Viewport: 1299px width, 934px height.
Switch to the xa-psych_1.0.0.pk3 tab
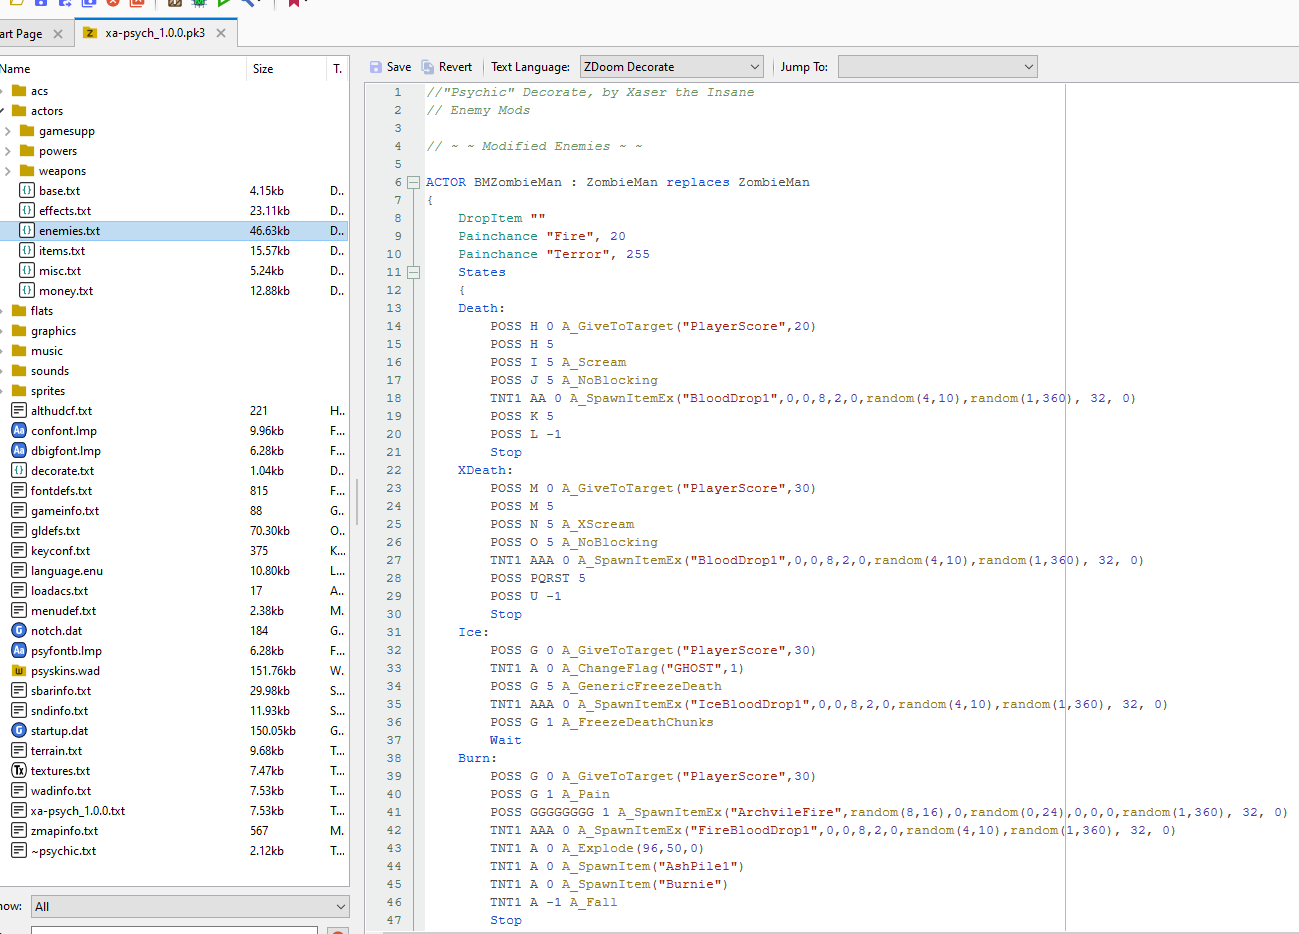pos(154,33)
